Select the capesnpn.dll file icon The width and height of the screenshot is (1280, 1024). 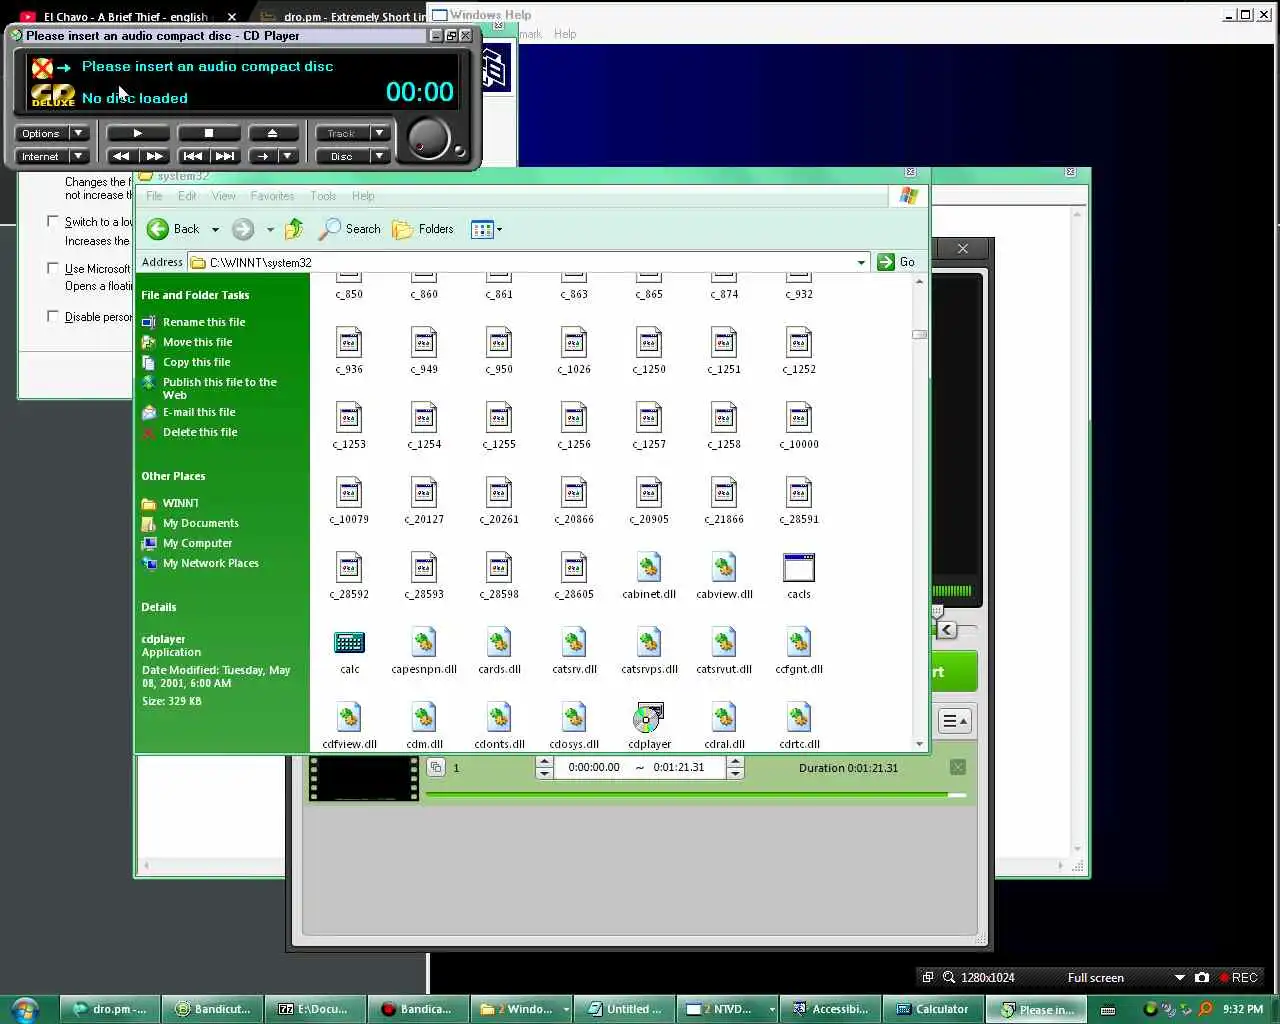pos(424,643)
